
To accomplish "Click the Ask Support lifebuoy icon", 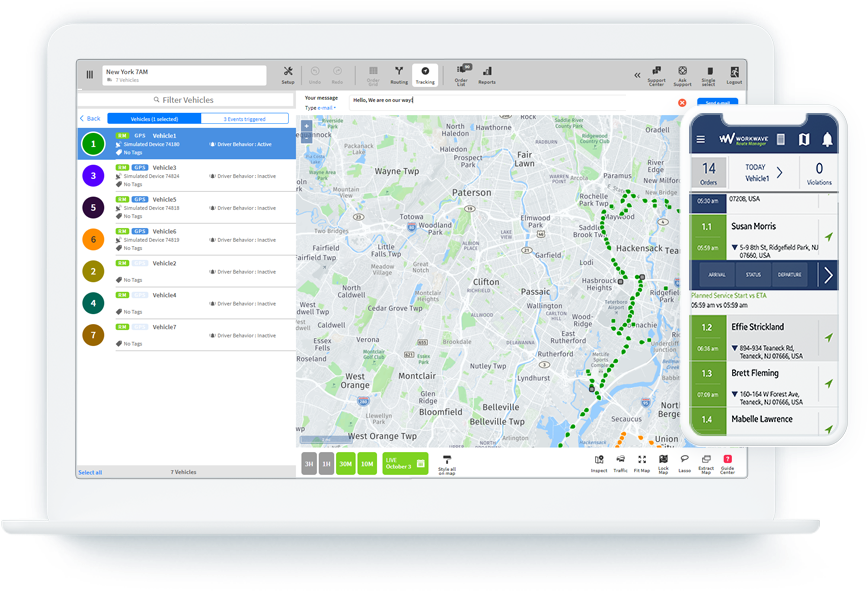I will point(683,75).
